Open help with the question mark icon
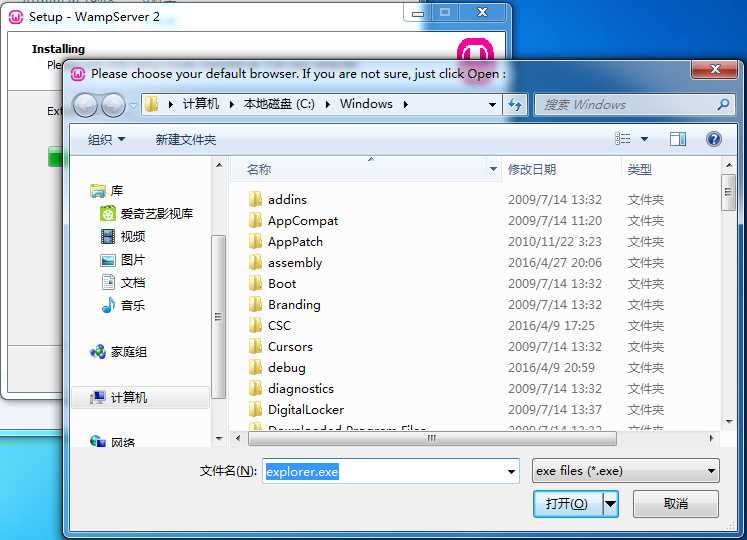This screenshot has width=747, height=540. 713,139
